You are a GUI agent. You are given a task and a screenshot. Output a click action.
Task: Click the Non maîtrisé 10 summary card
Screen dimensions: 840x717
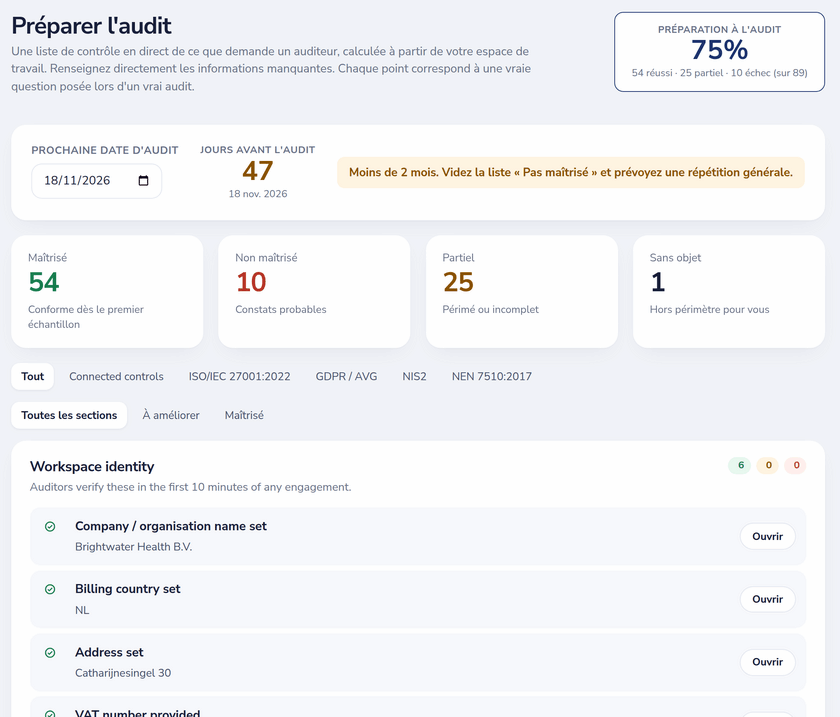[314, 292]
